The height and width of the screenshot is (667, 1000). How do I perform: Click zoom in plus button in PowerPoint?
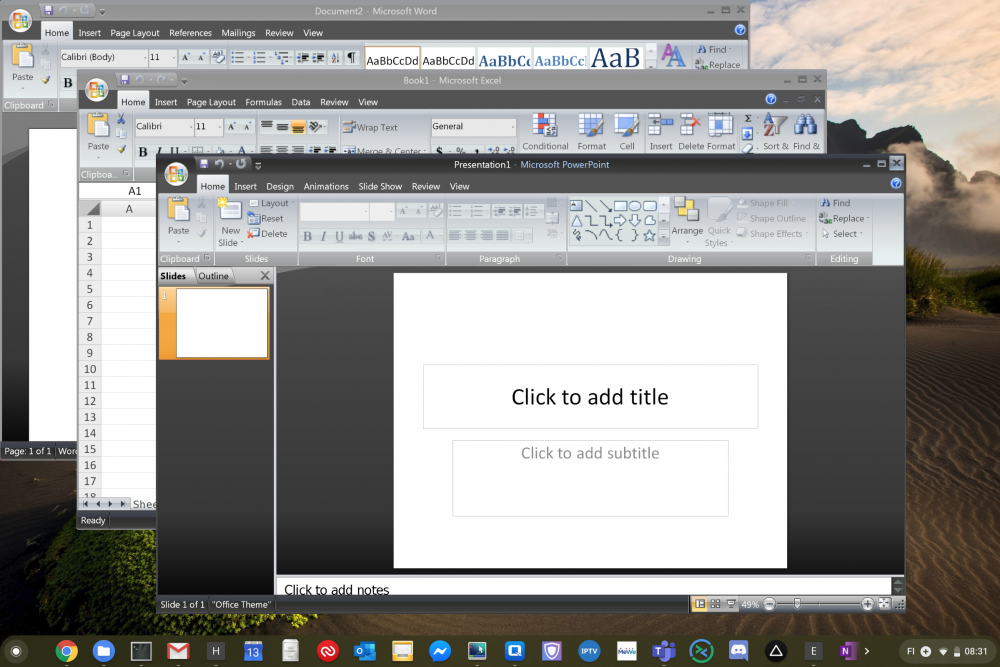point(867,604)
